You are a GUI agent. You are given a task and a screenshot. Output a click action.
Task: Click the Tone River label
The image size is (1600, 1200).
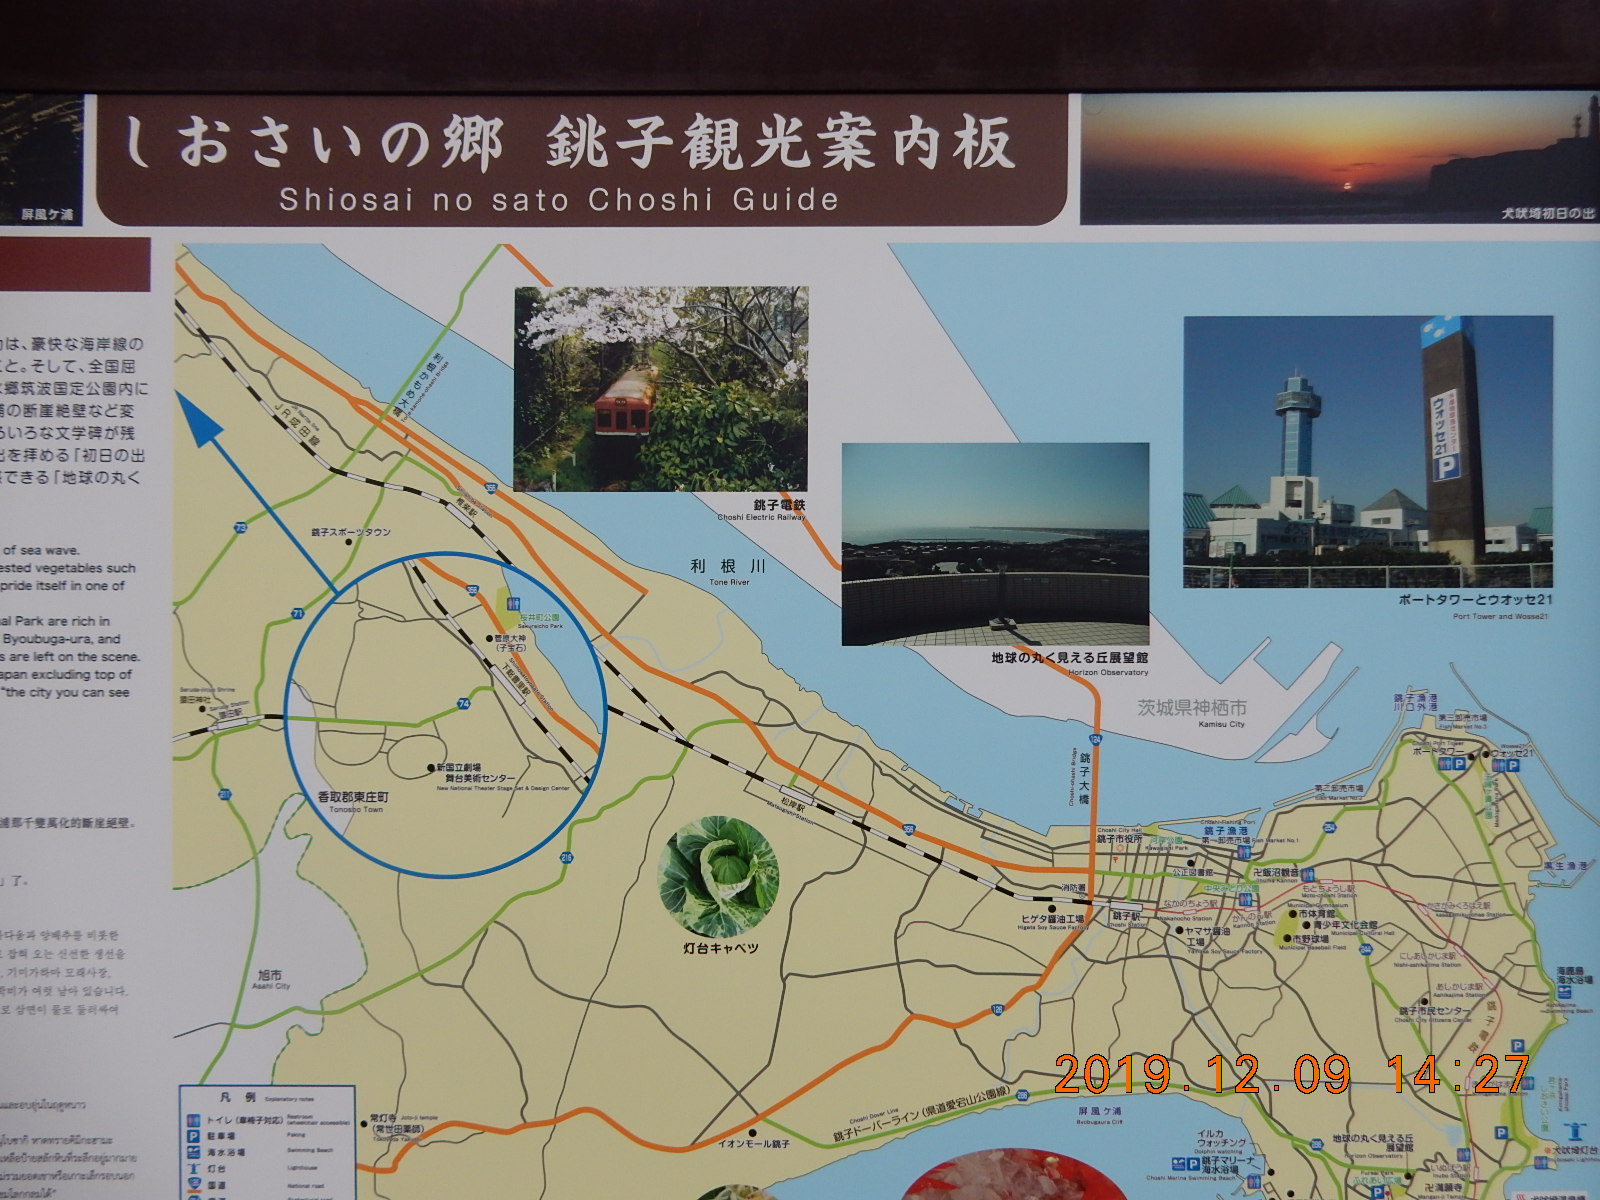point(728,567)
